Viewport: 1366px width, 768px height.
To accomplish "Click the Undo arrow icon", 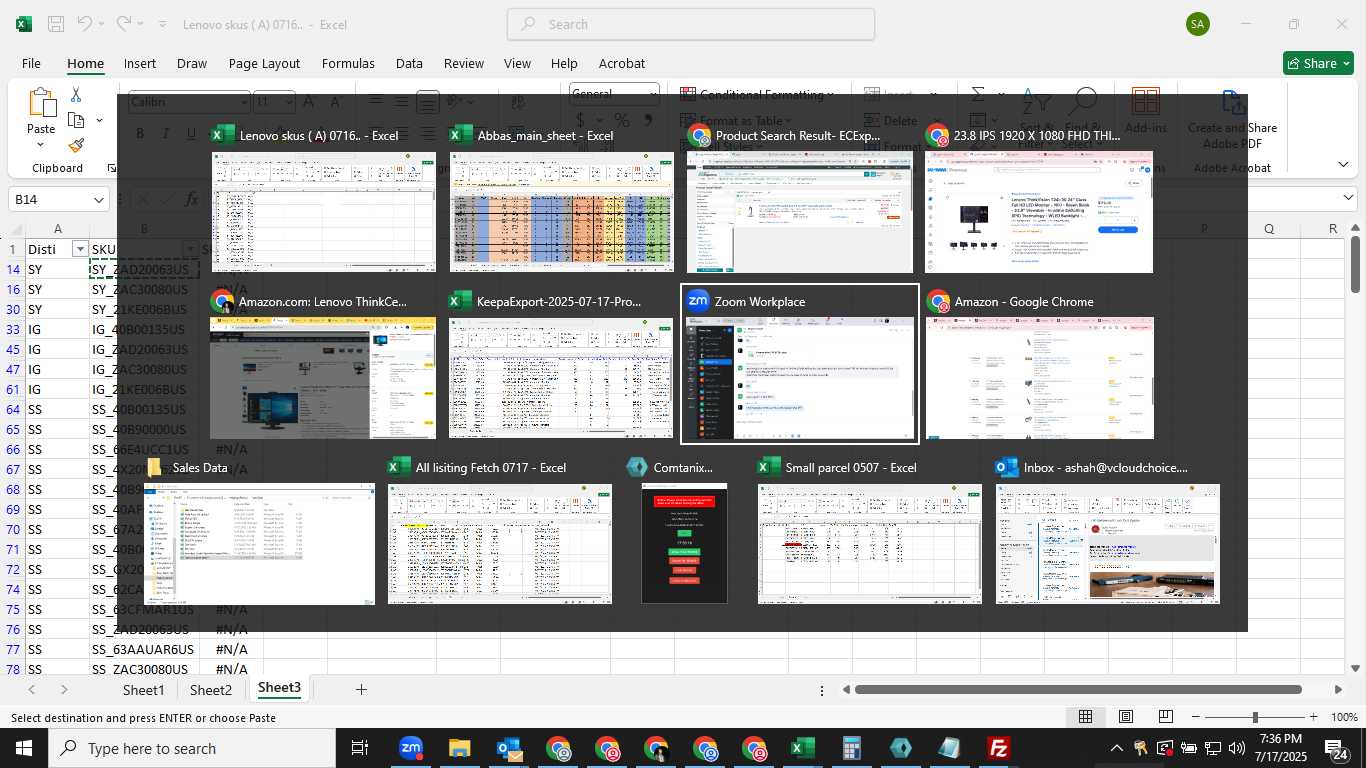I will (85, 24).
